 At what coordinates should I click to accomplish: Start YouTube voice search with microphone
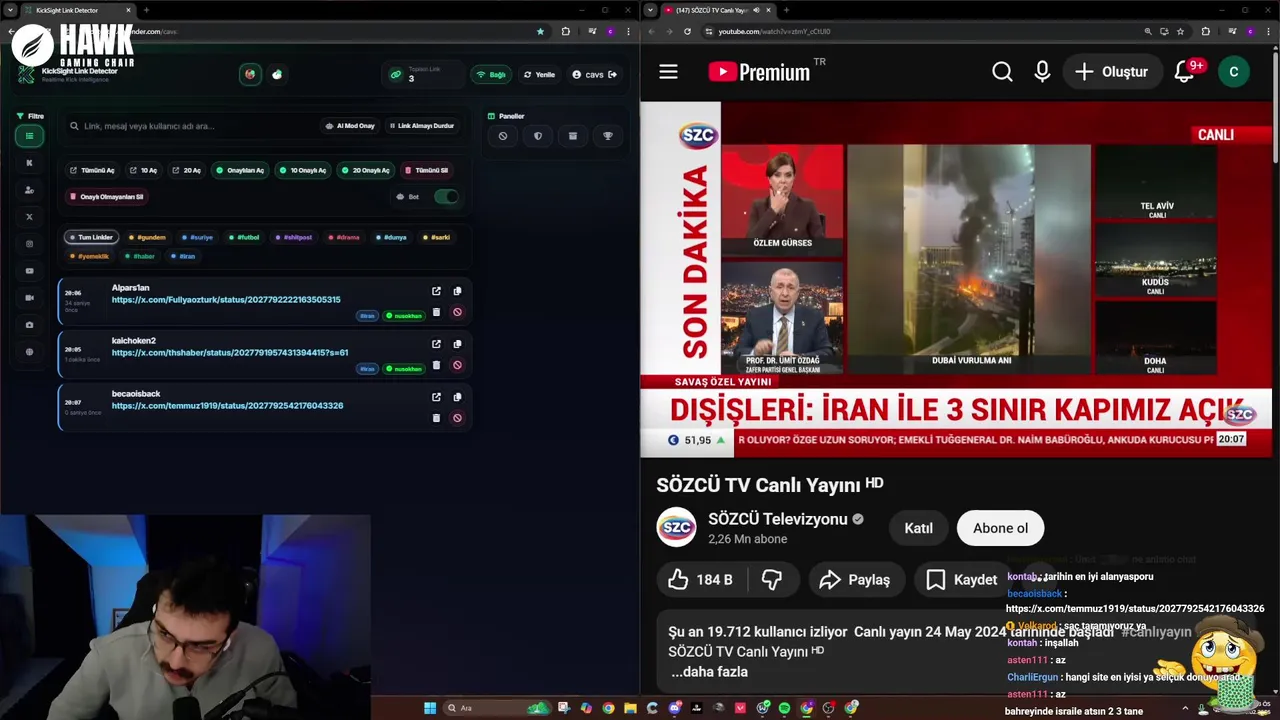click(1042, 72)
